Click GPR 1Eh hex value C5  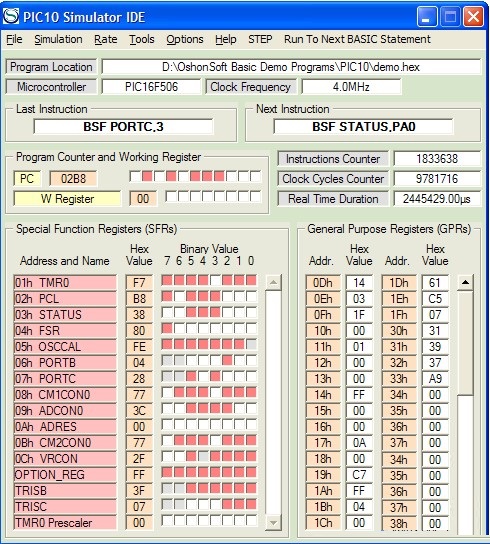(x=435, y=299)
